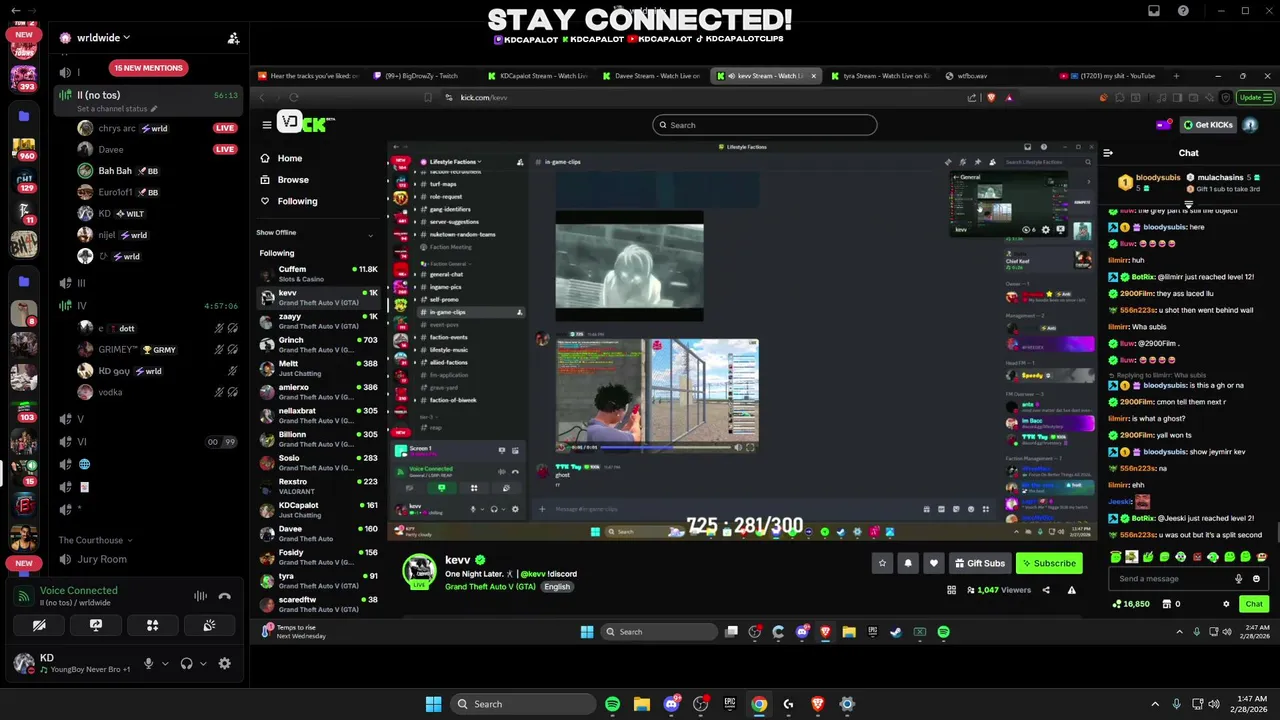
Task: Mute microphone in Discord user panel
Action: click(x=148, y=663)
